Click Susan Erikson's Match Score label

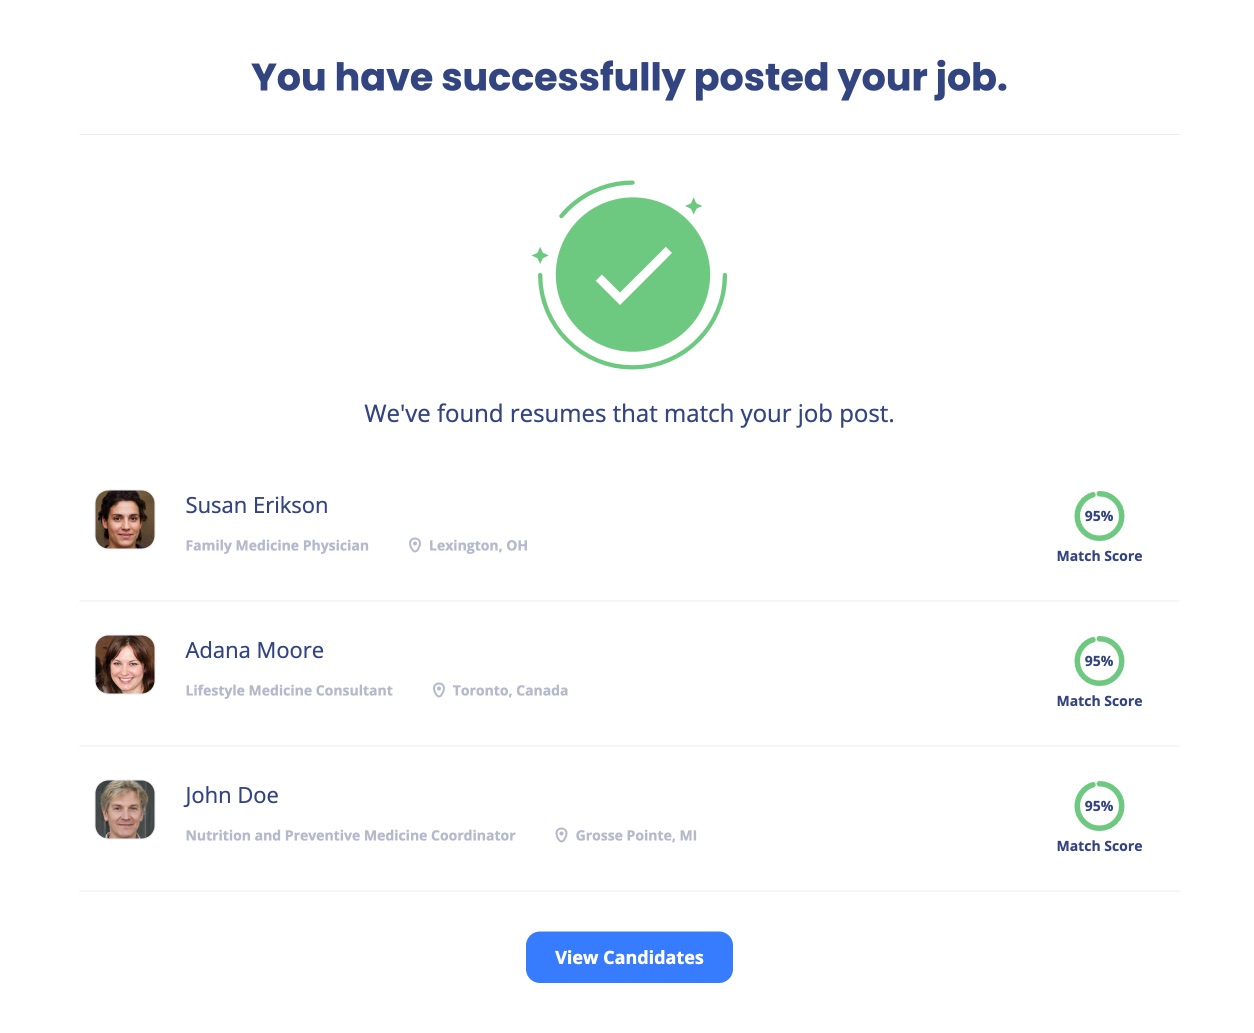(x=1099, y=556)
